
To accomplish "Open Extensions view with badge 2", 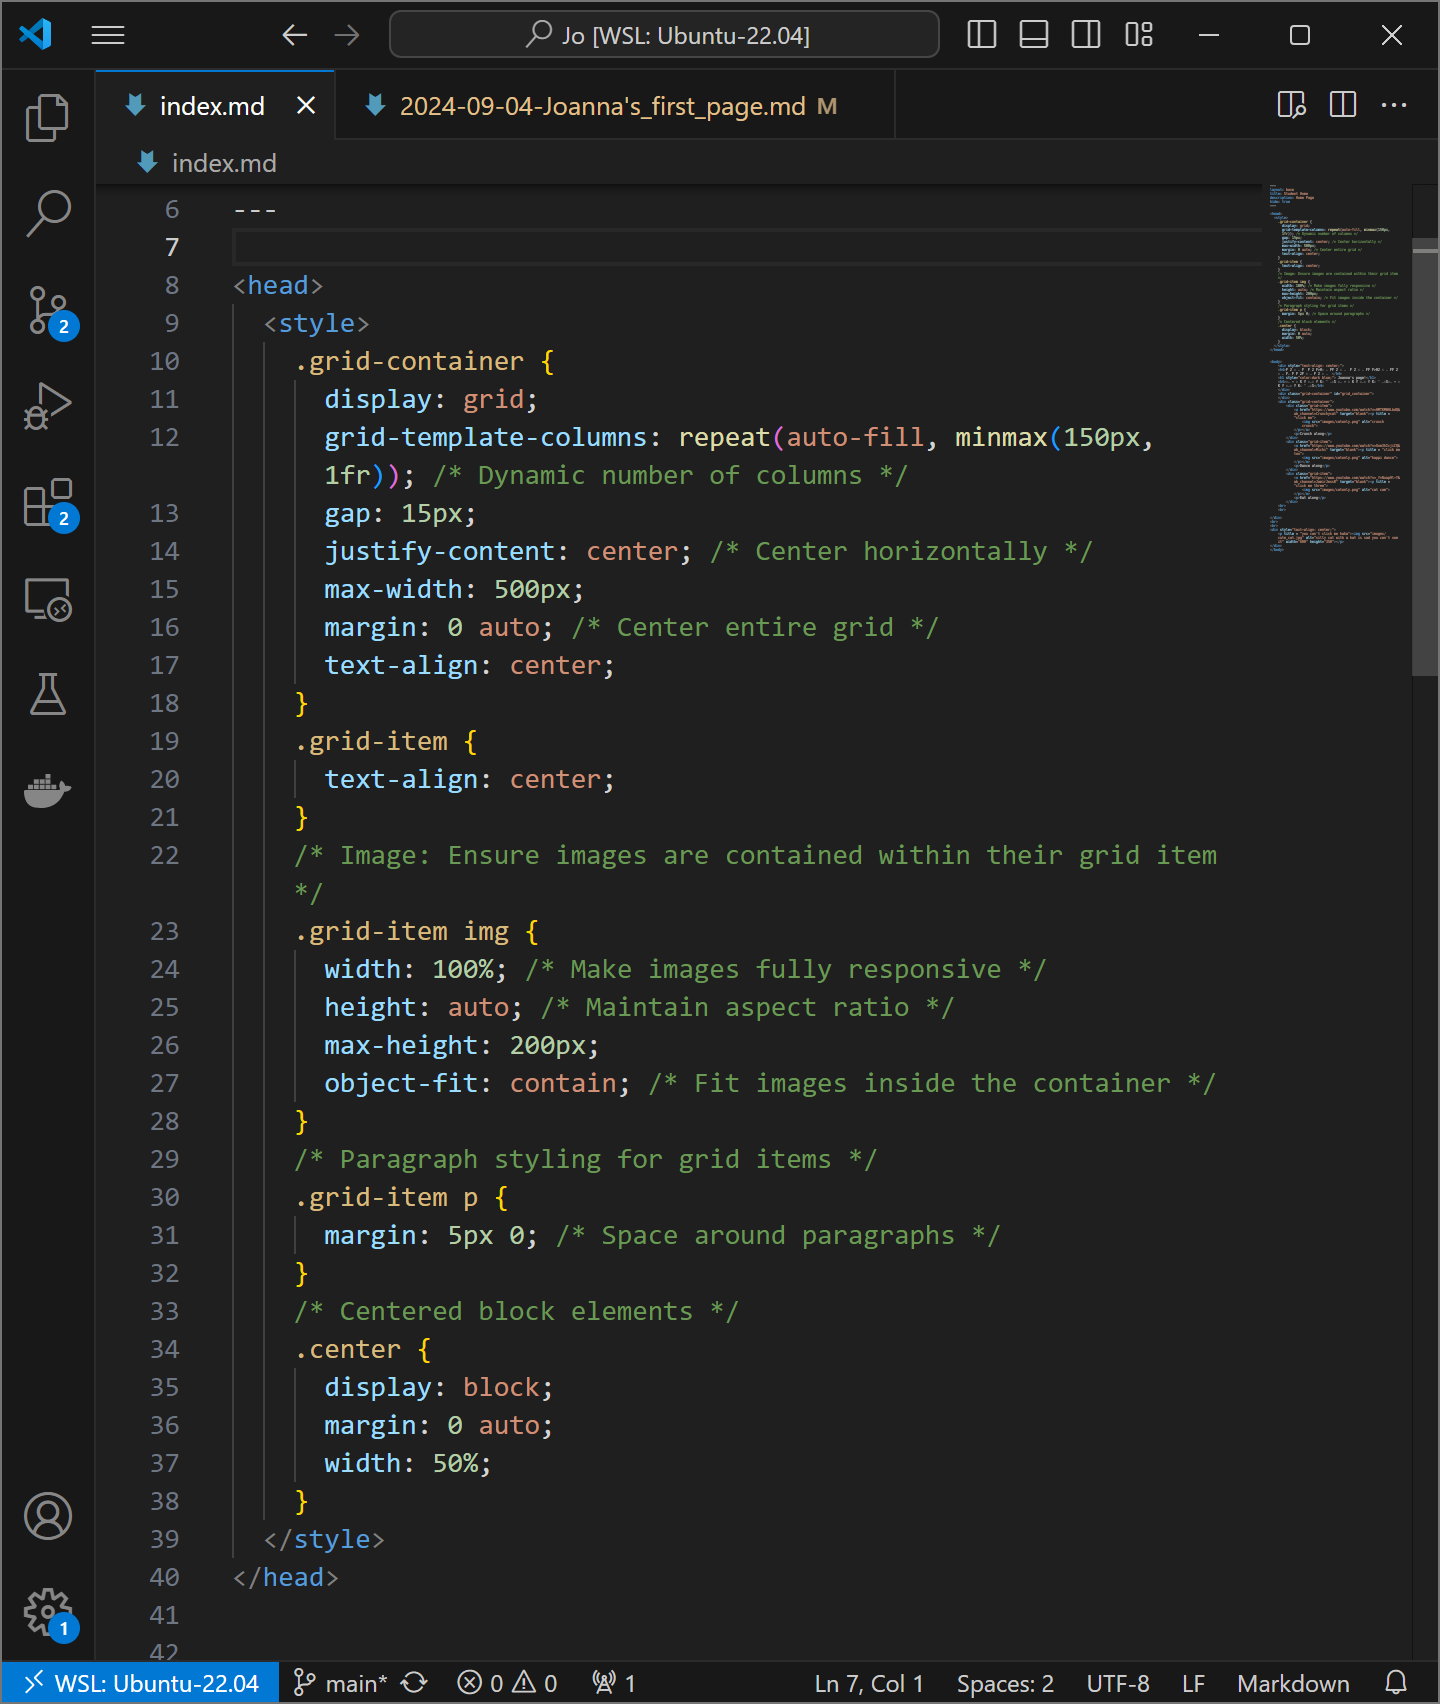I will [x=47, y=502].
